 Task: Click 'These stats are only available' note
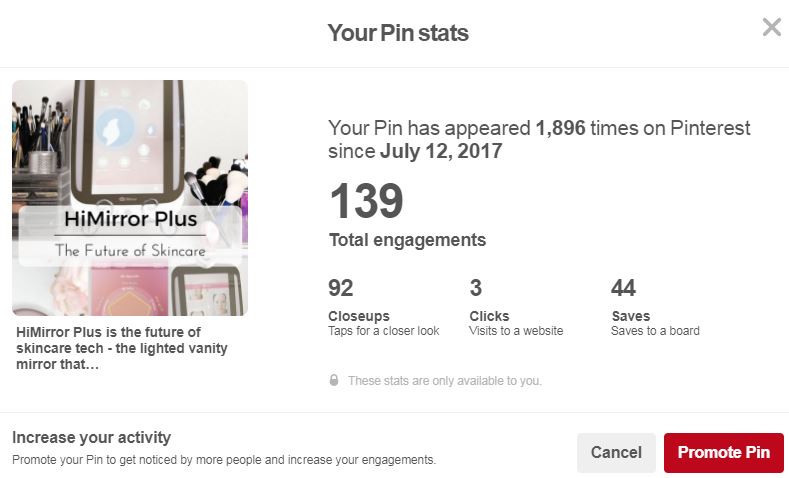[x=445, y=381]
